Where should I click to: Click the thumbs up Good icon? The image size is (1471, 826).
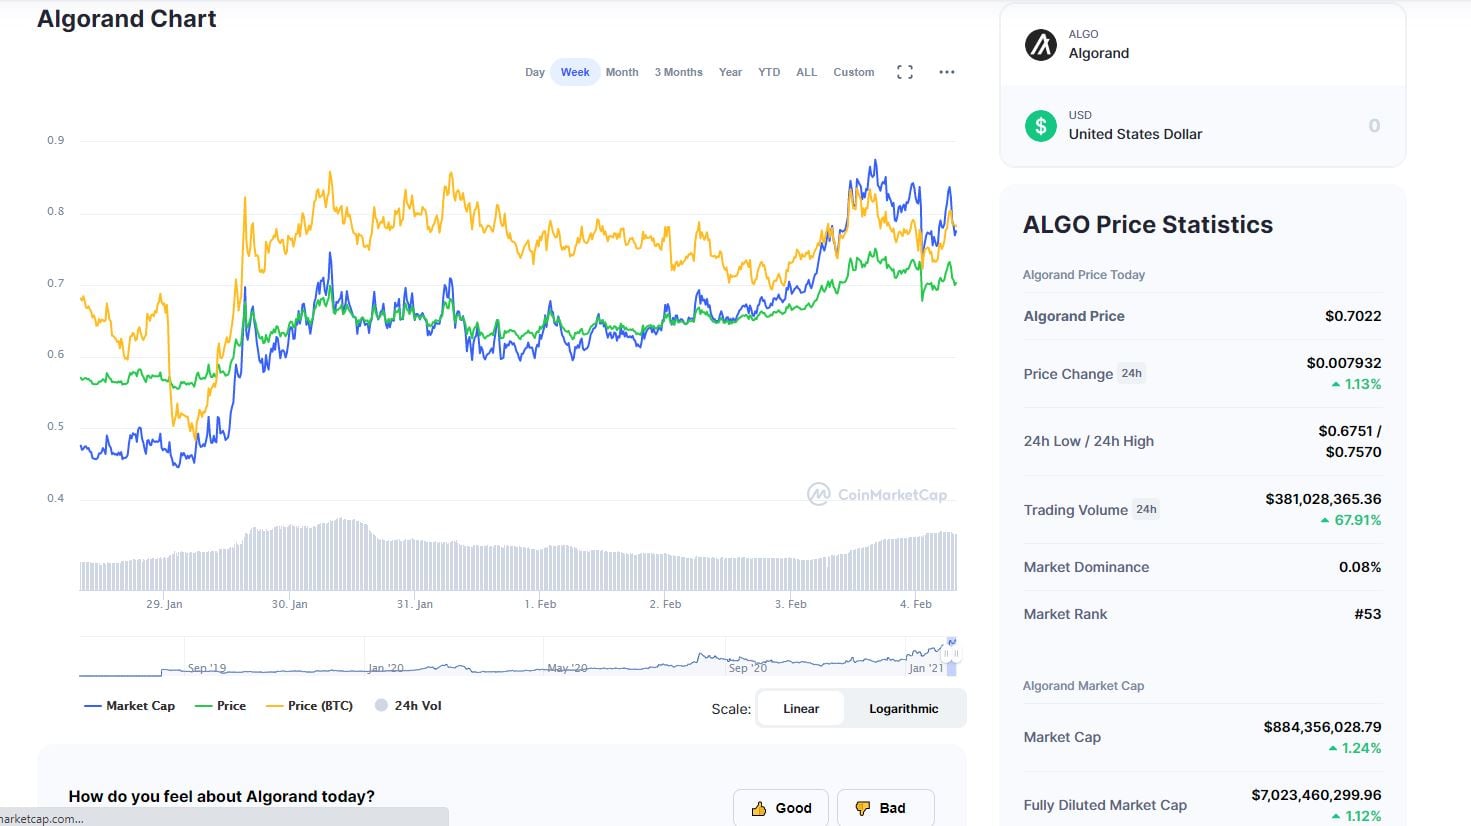coord(759,808)
